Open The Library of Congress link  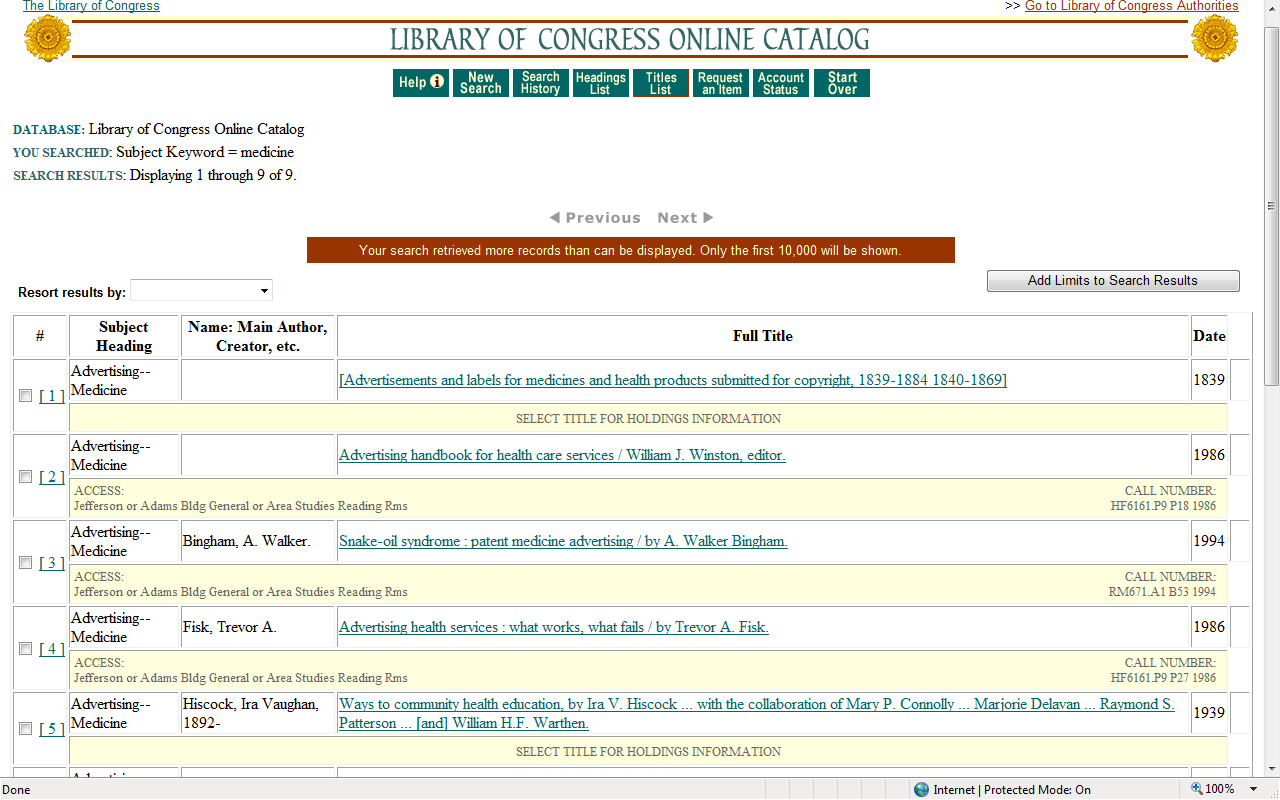(x=91, y=6)
